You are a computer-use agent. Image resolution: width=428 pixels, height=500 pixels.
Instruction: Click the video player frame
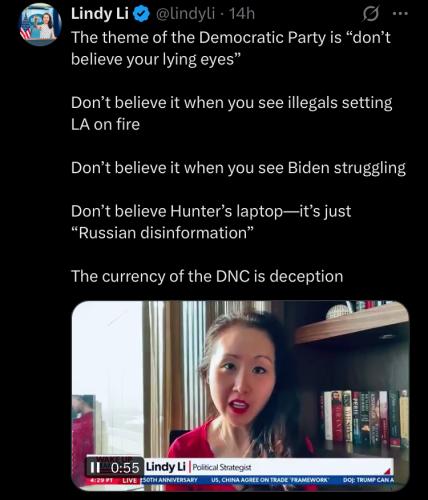coord(240,396)
